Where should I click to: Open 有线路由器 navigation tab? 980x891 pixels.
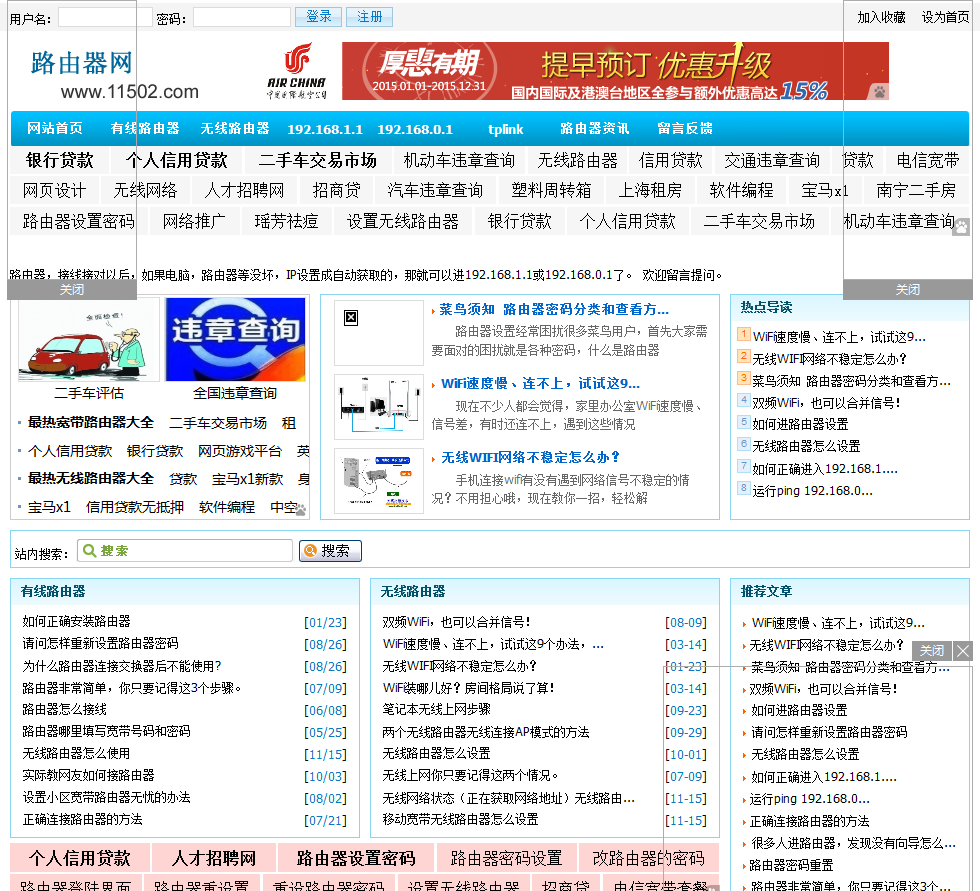[x=145, y=129]
